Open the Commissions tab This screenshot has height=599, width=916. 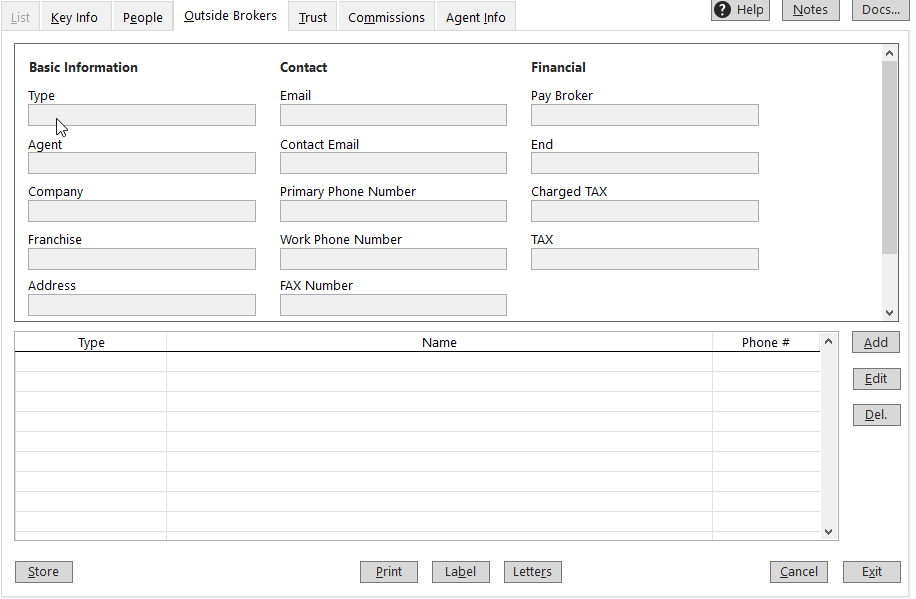tap(386, 16)
